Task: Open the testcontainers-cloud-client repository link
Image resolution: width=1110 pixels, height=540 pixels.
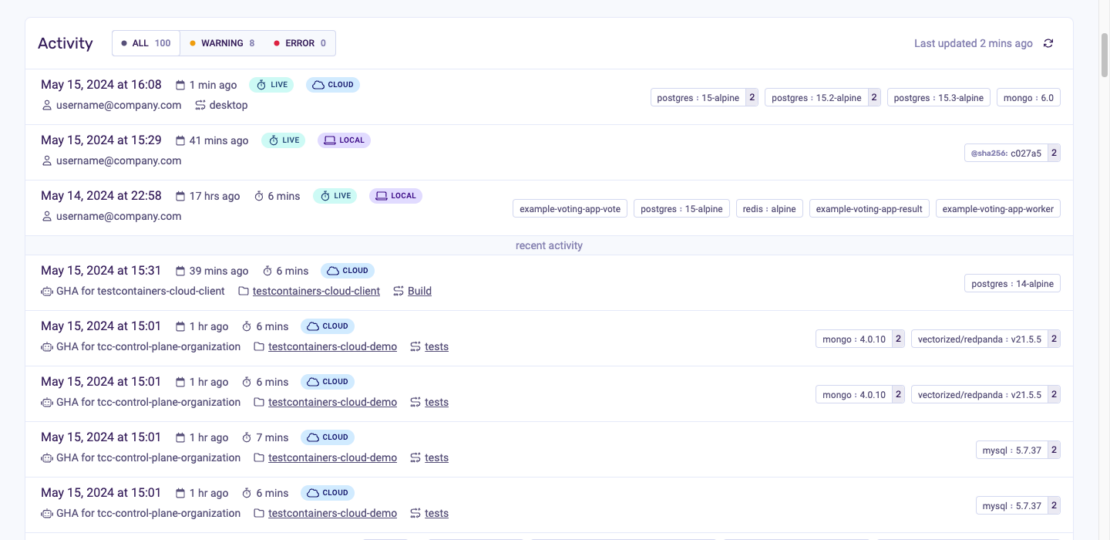Action: [x=316, y=291]
